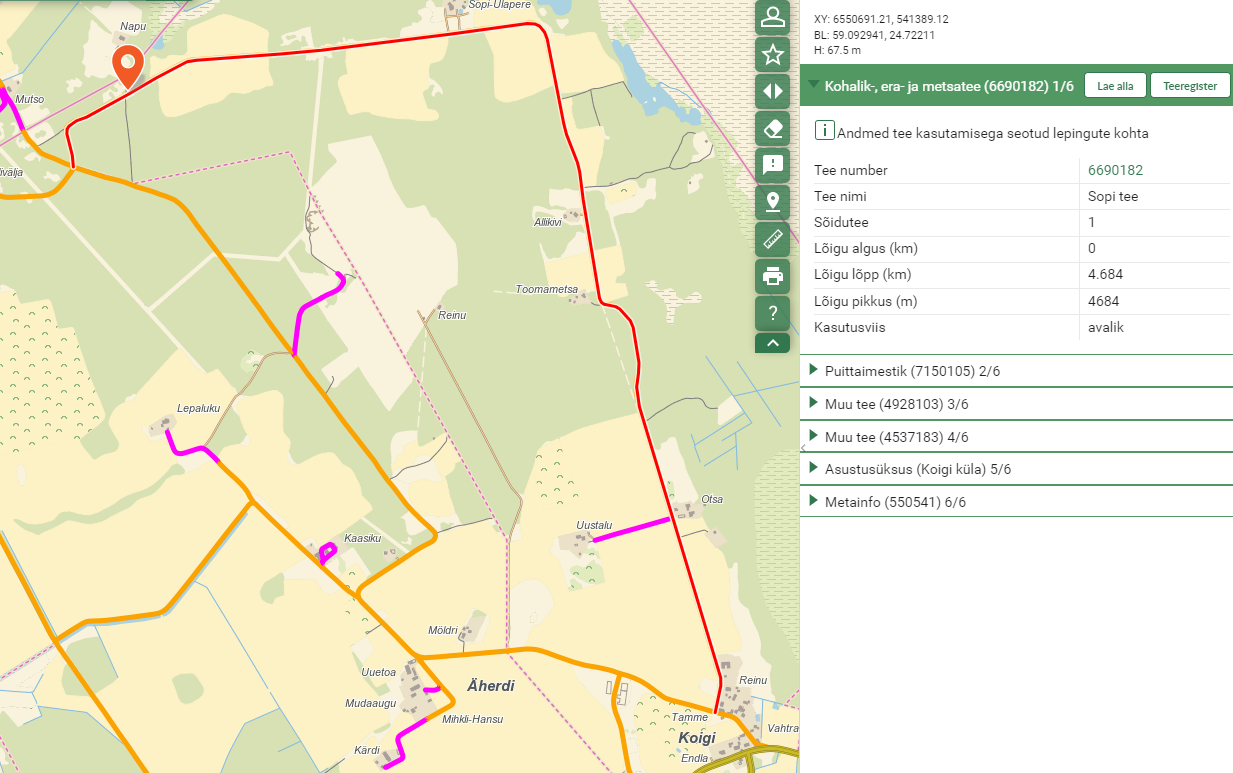Select the ruler measurement tool
1233x773 pixels.
click(772, 239)
